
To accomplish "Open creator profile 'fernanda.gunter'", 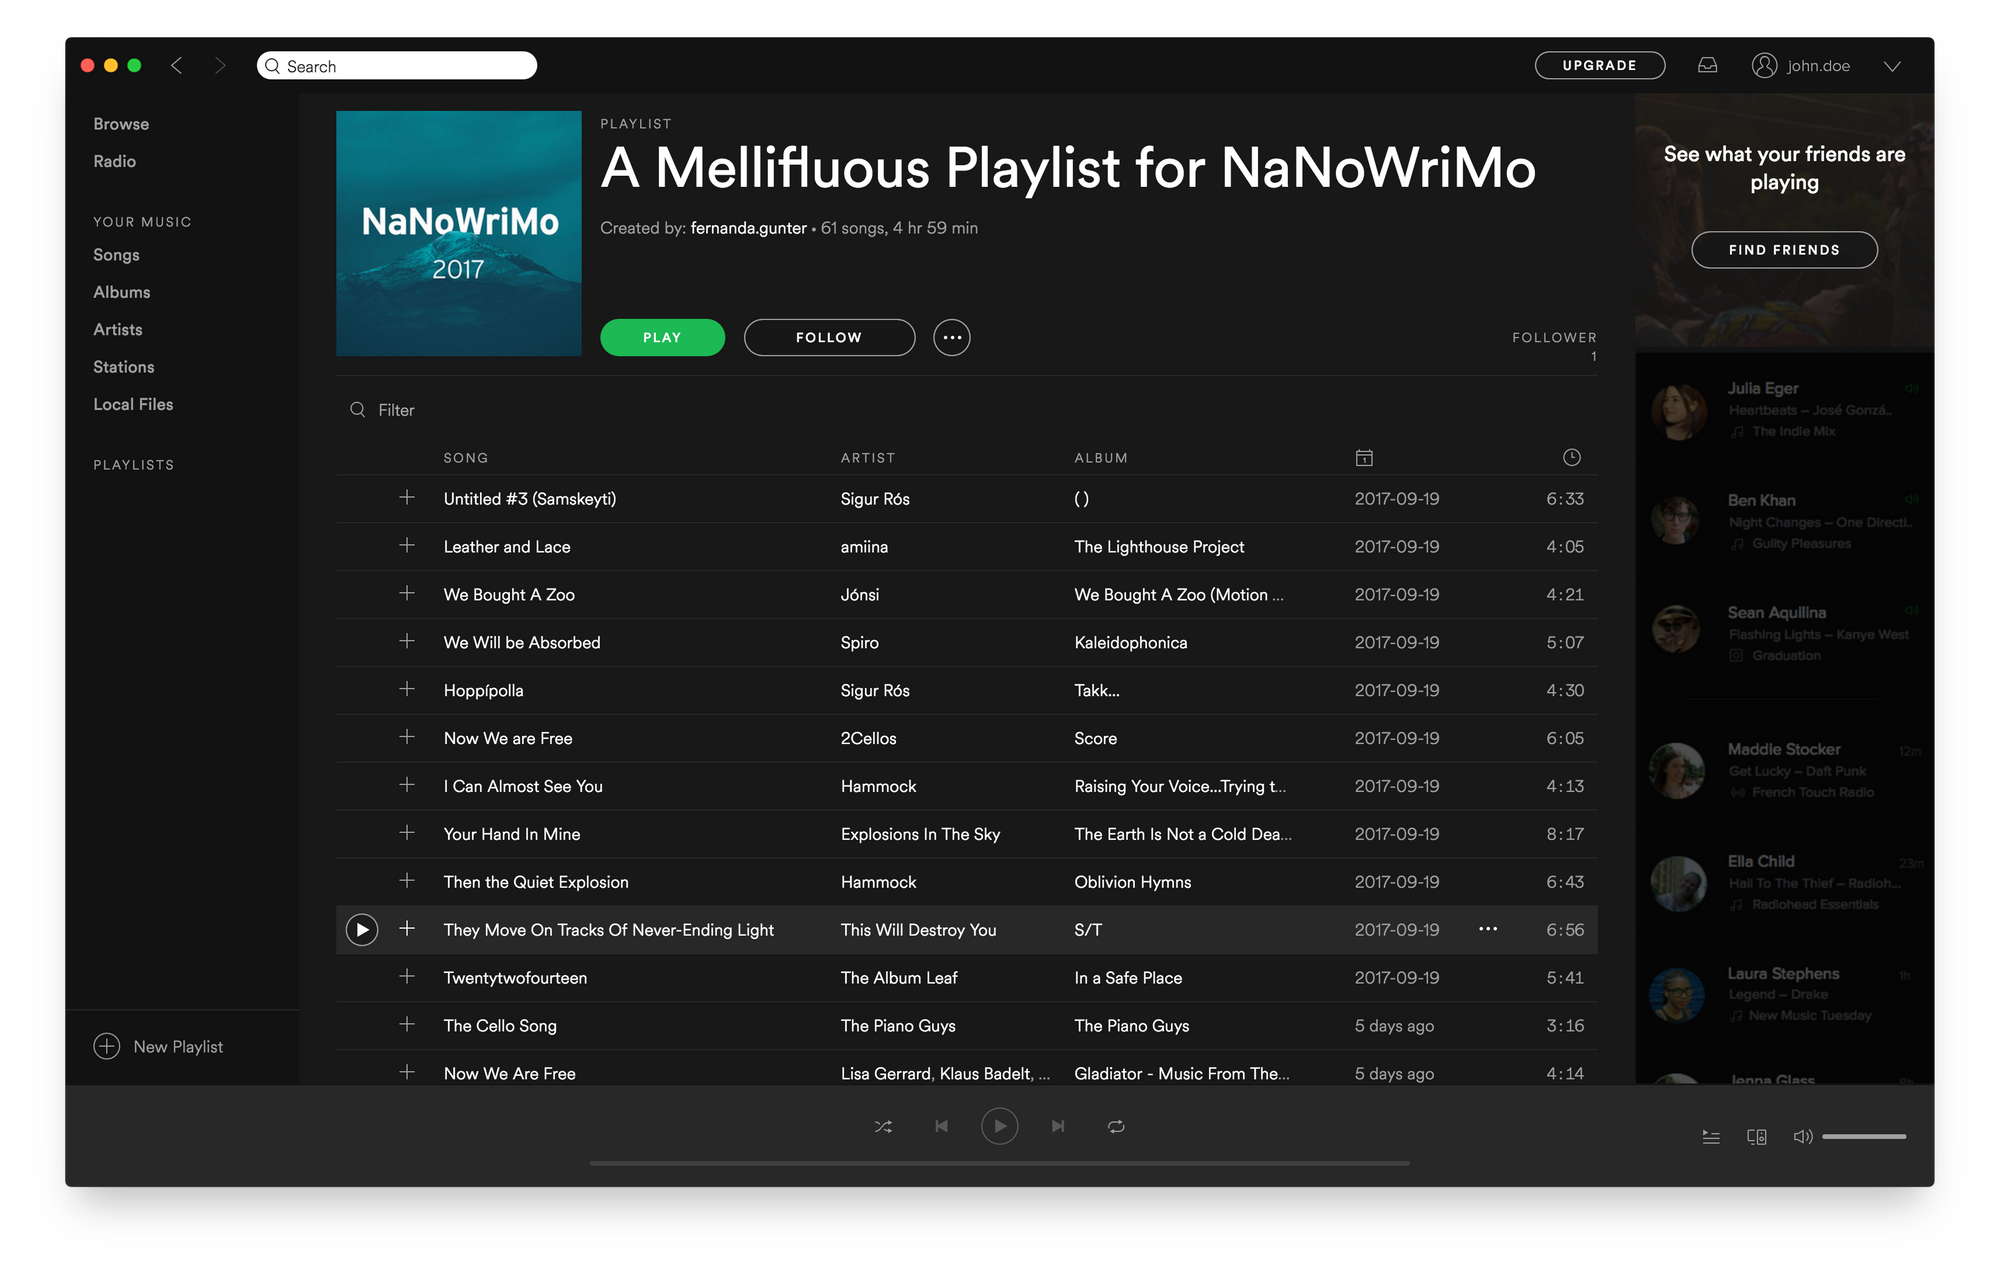I will pyautogui.click(x=748, y=228).
